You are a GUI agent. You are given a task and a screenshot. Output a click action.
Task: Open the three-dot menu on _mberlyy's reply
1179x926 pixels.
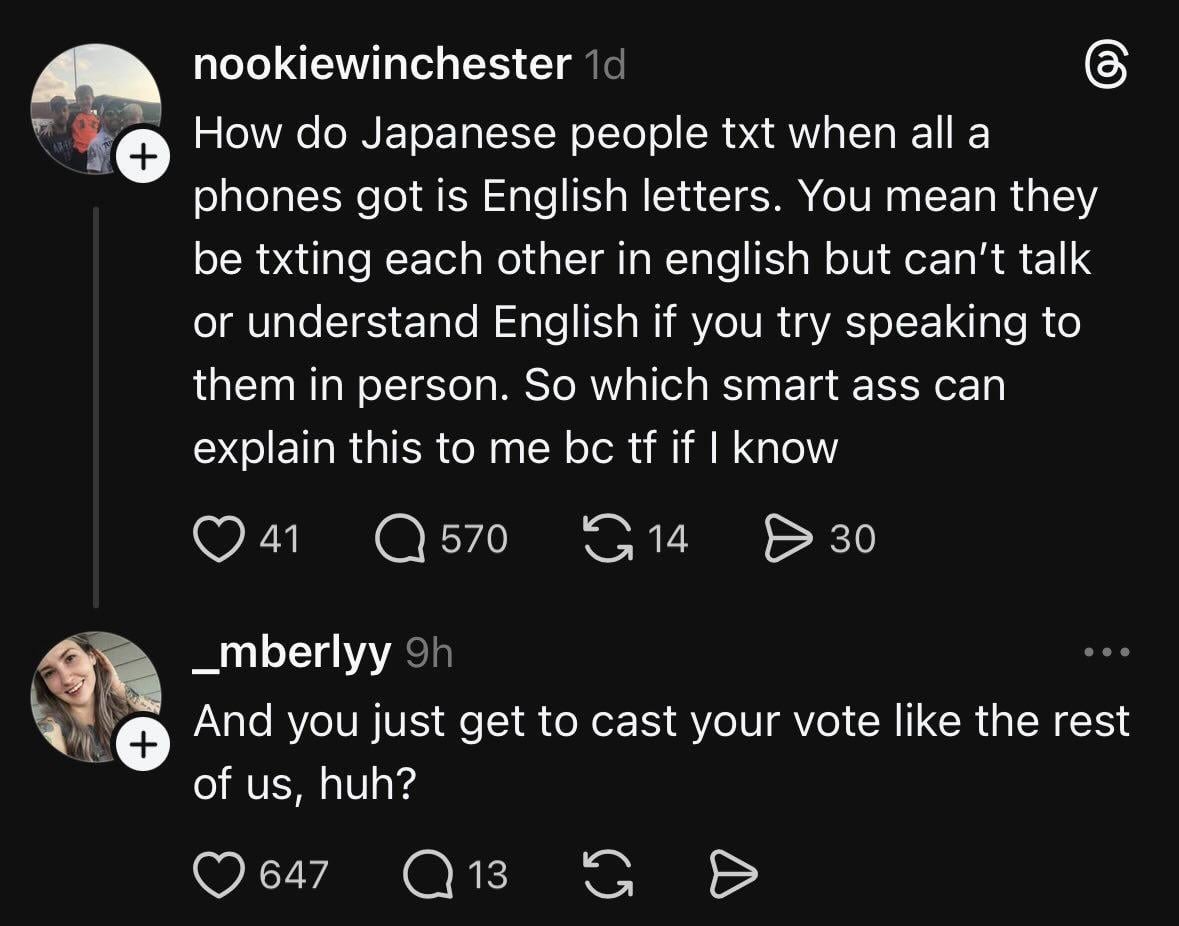click(x=1107, y=653)
